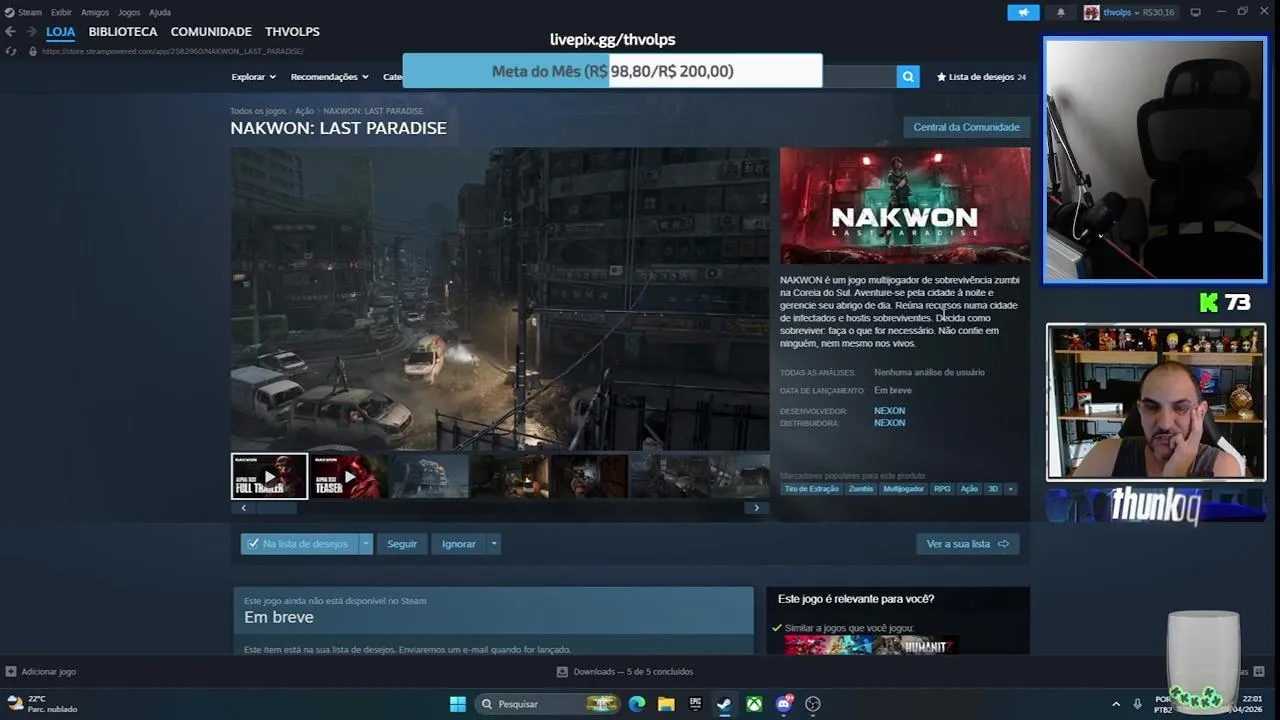Click the Steam taskbar icon
The width and height of the screenshot is (1280, 720).
tap(724, 704)
